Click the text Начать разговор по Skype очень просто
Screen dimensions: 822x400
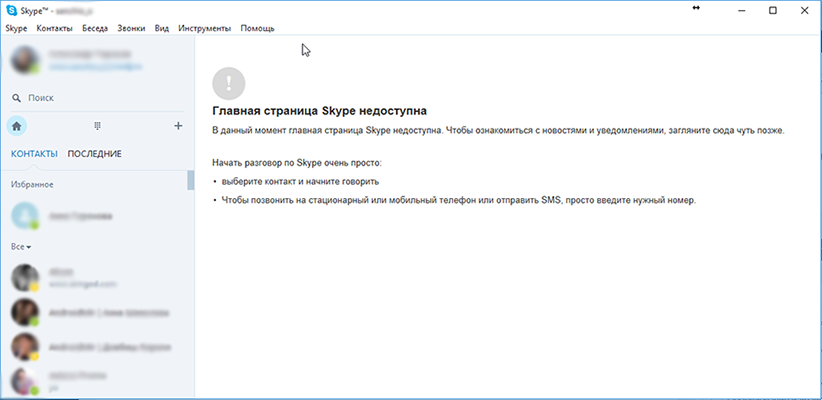(x=297, y=163)
